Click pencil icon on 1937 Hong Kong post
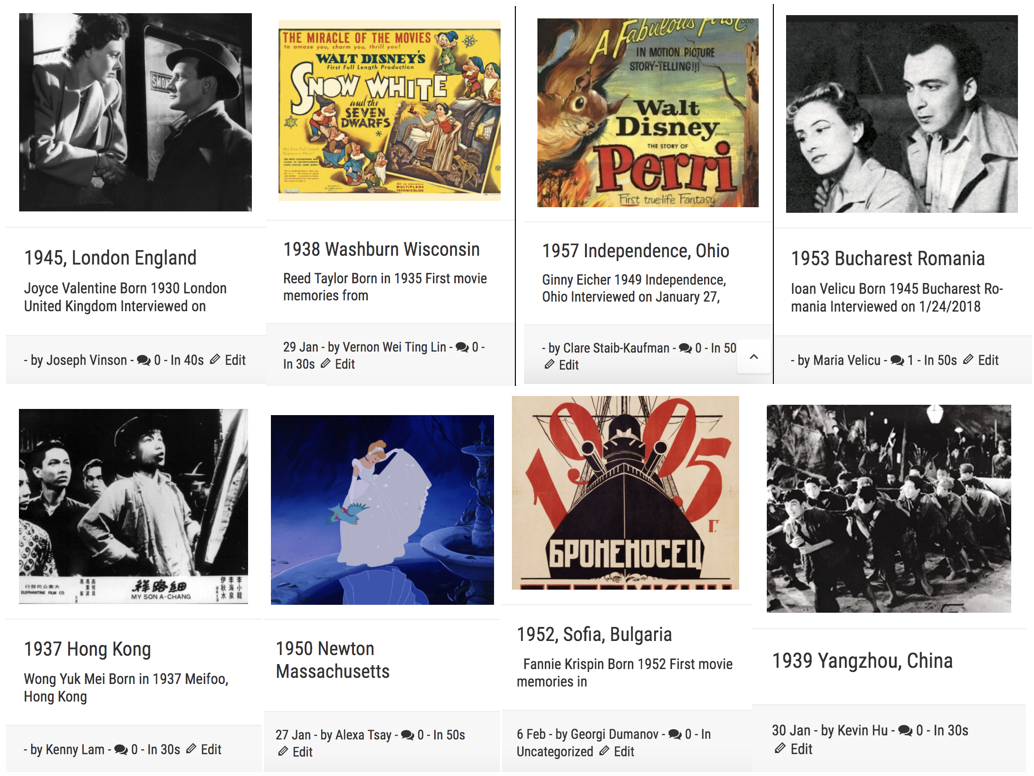Screen dimensions: 1034x776 [191, 749]
